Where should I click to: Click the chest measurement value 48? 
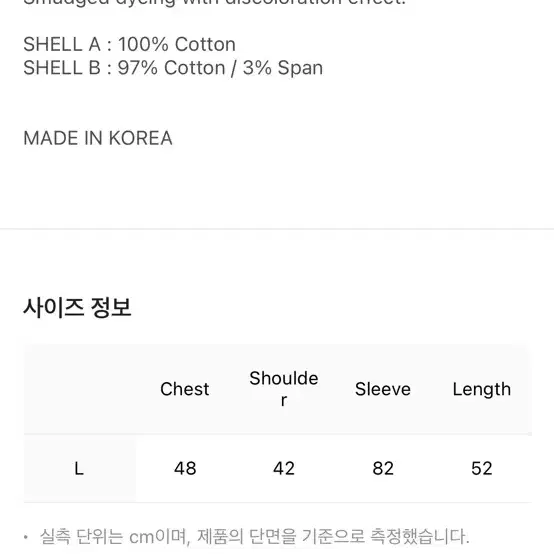click(185, 468)
